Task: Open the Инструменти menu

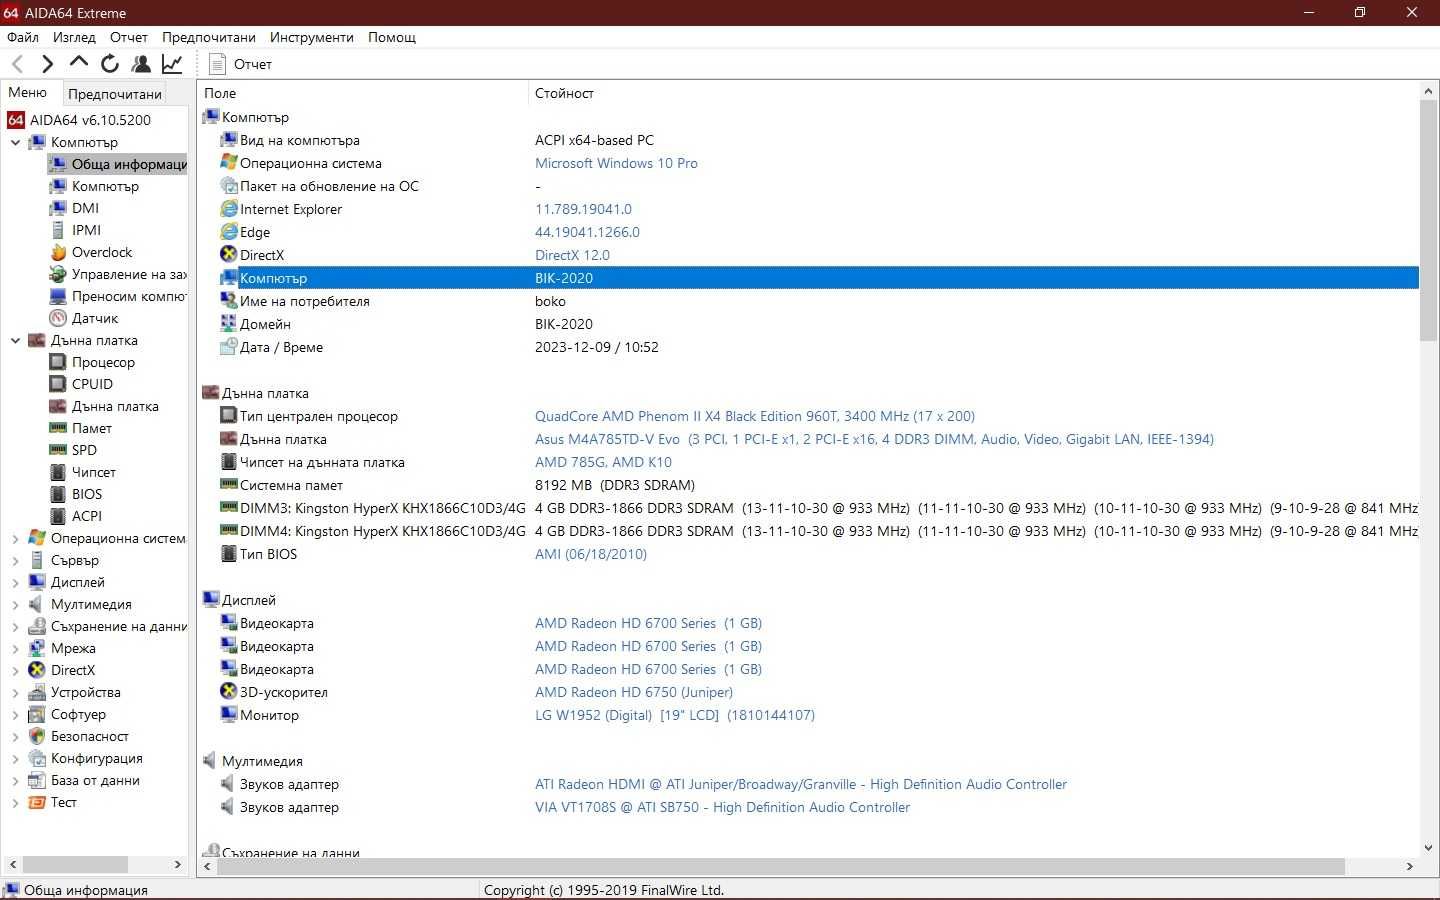Action: (x=312, y=37)
